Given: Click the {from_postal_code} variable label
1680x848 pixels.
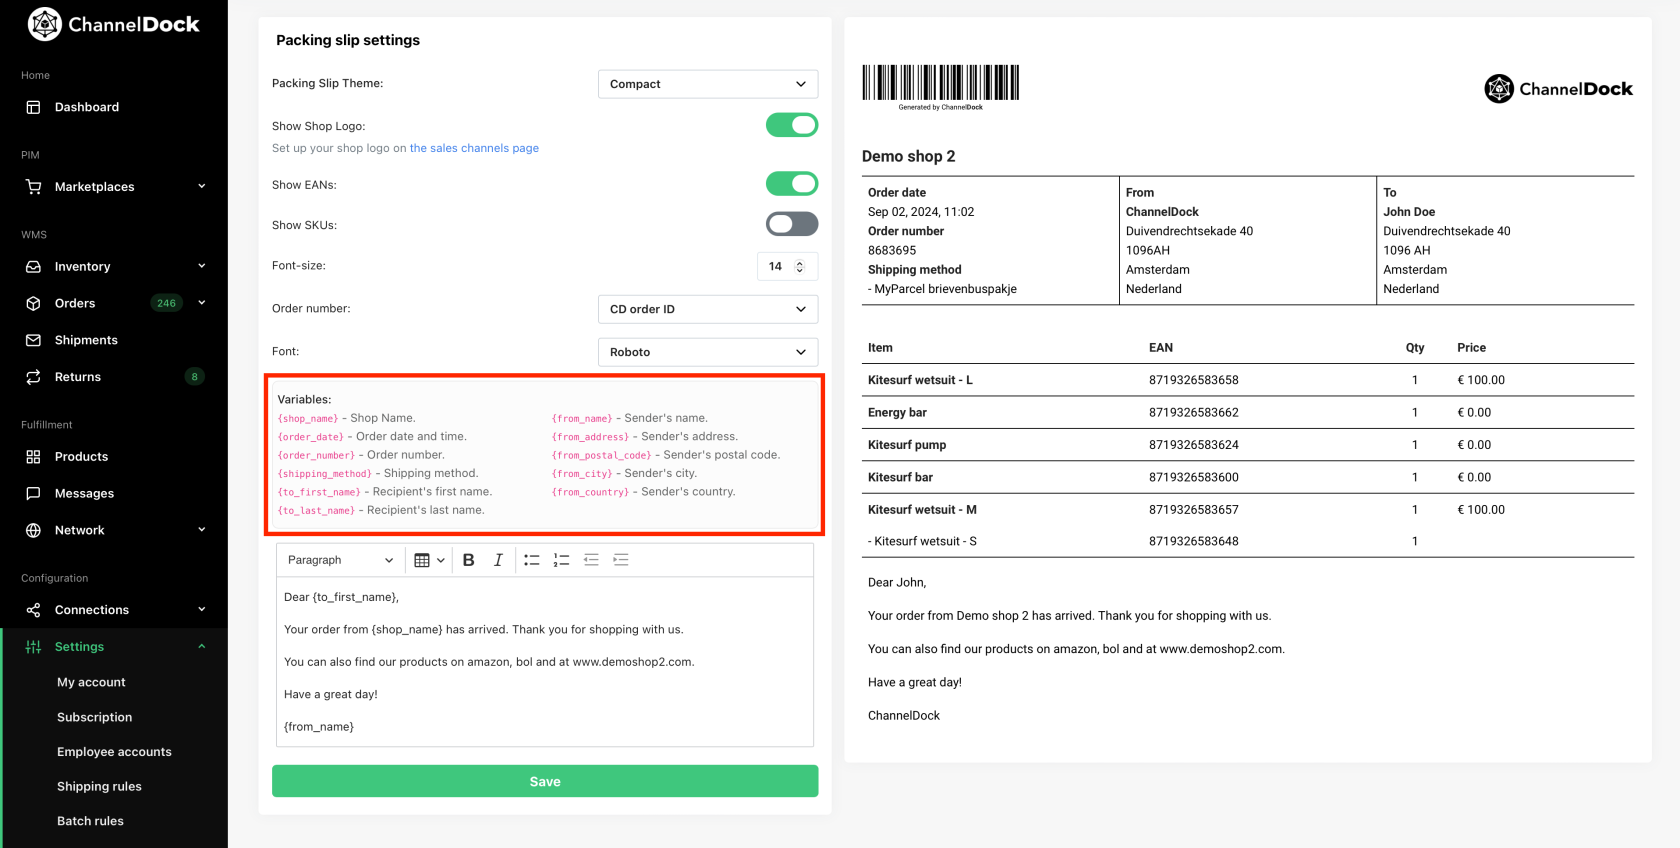Looking at the screenshot, I should coord(601,455).
